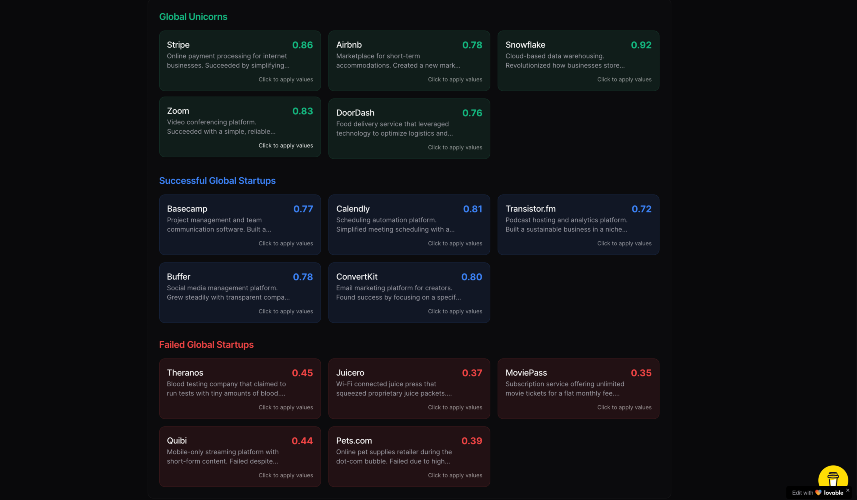
Task: Click the Successful Global Startups heading
Action: tap(217, 181)
